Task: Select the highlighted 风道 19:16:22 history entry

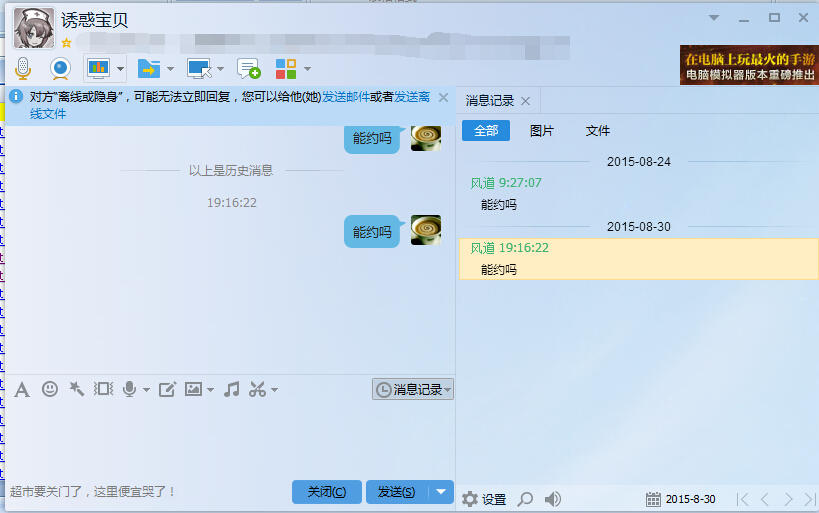Action: point(639,259)
